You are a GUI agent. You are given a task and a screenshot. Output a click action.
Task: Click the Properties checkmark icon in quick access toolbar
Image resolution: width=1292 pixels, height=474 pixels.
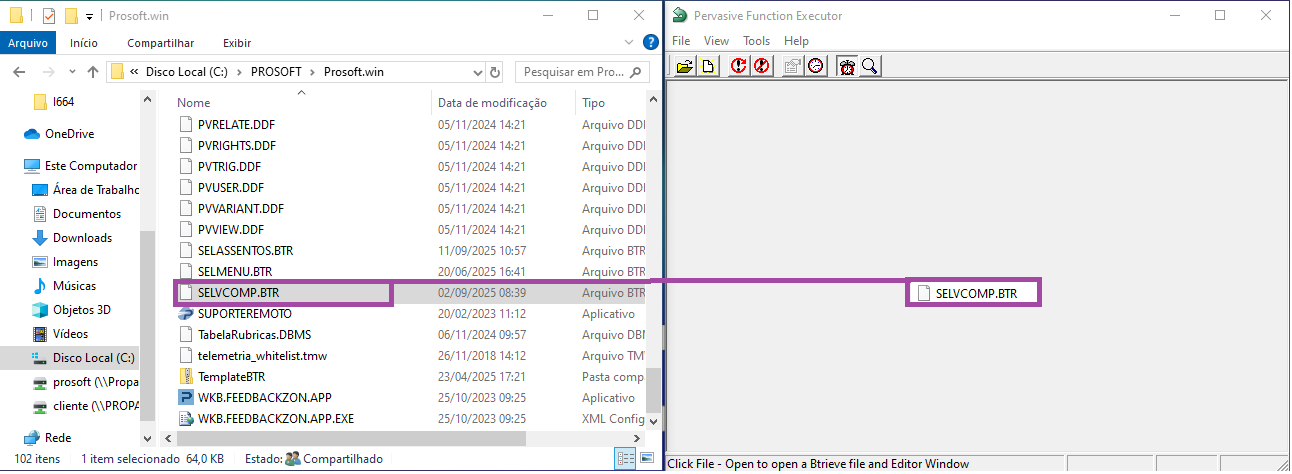coord(49,15)
